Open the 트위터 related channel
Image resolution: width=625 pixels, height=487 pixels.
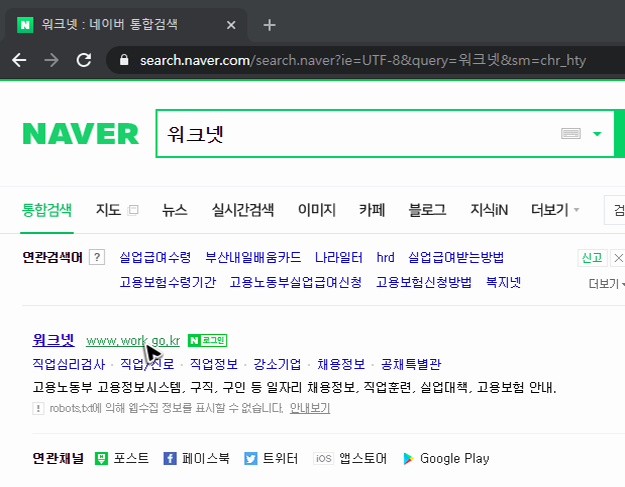pos(271,459)
